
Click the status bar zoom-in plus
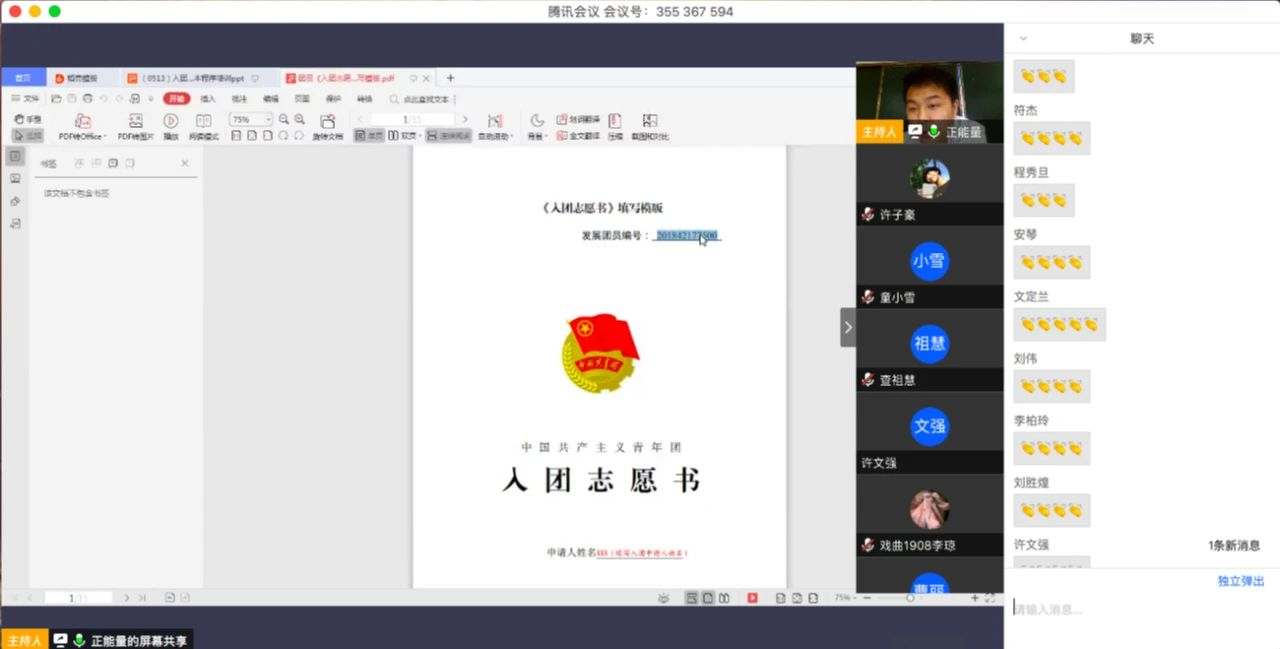pyautogui.click(x=975, y=598)
